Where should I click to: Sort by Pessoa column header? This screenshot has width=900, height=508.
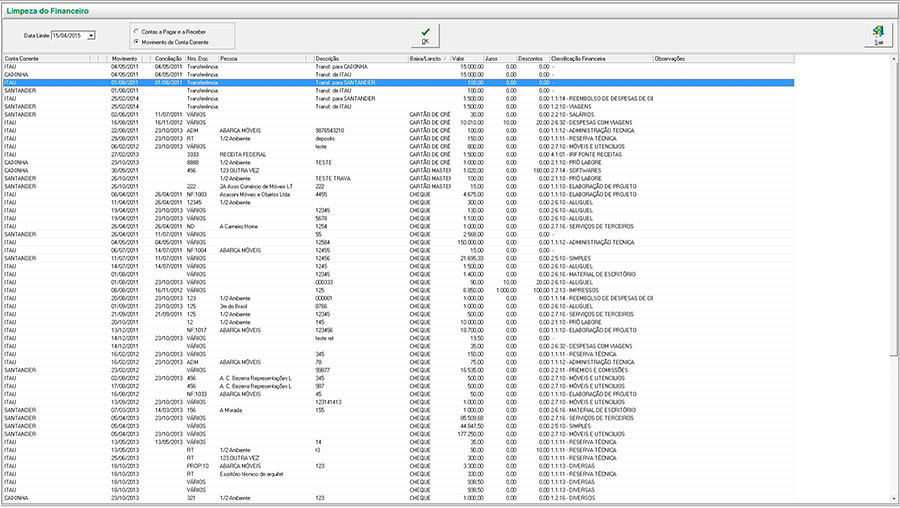pos(262,59)
